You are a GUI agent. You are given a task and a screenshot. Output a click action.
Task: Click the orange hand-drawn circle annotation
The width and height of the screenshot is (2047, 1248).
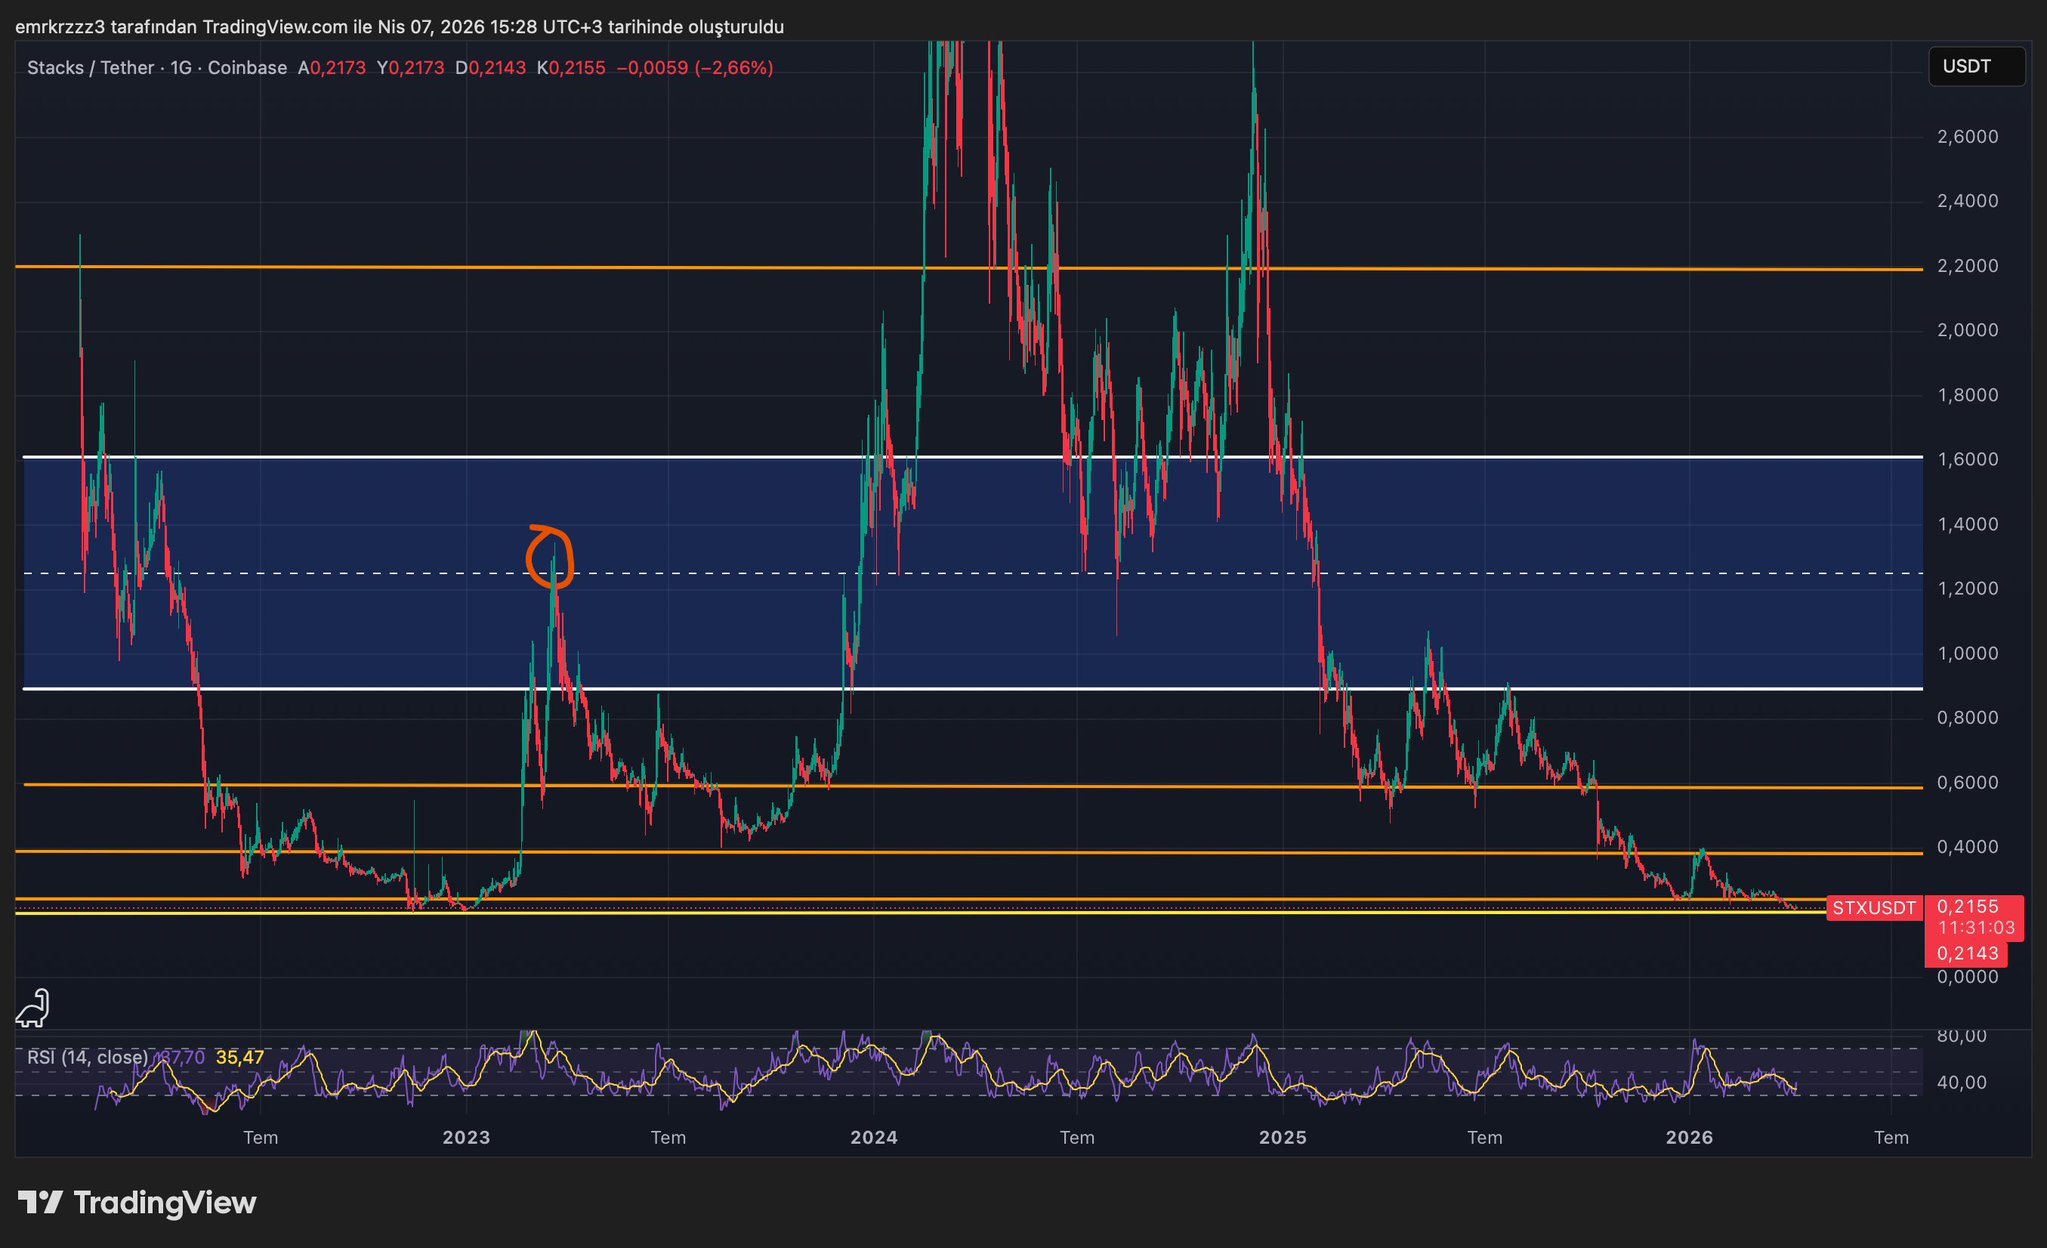[x=550, y=557]
